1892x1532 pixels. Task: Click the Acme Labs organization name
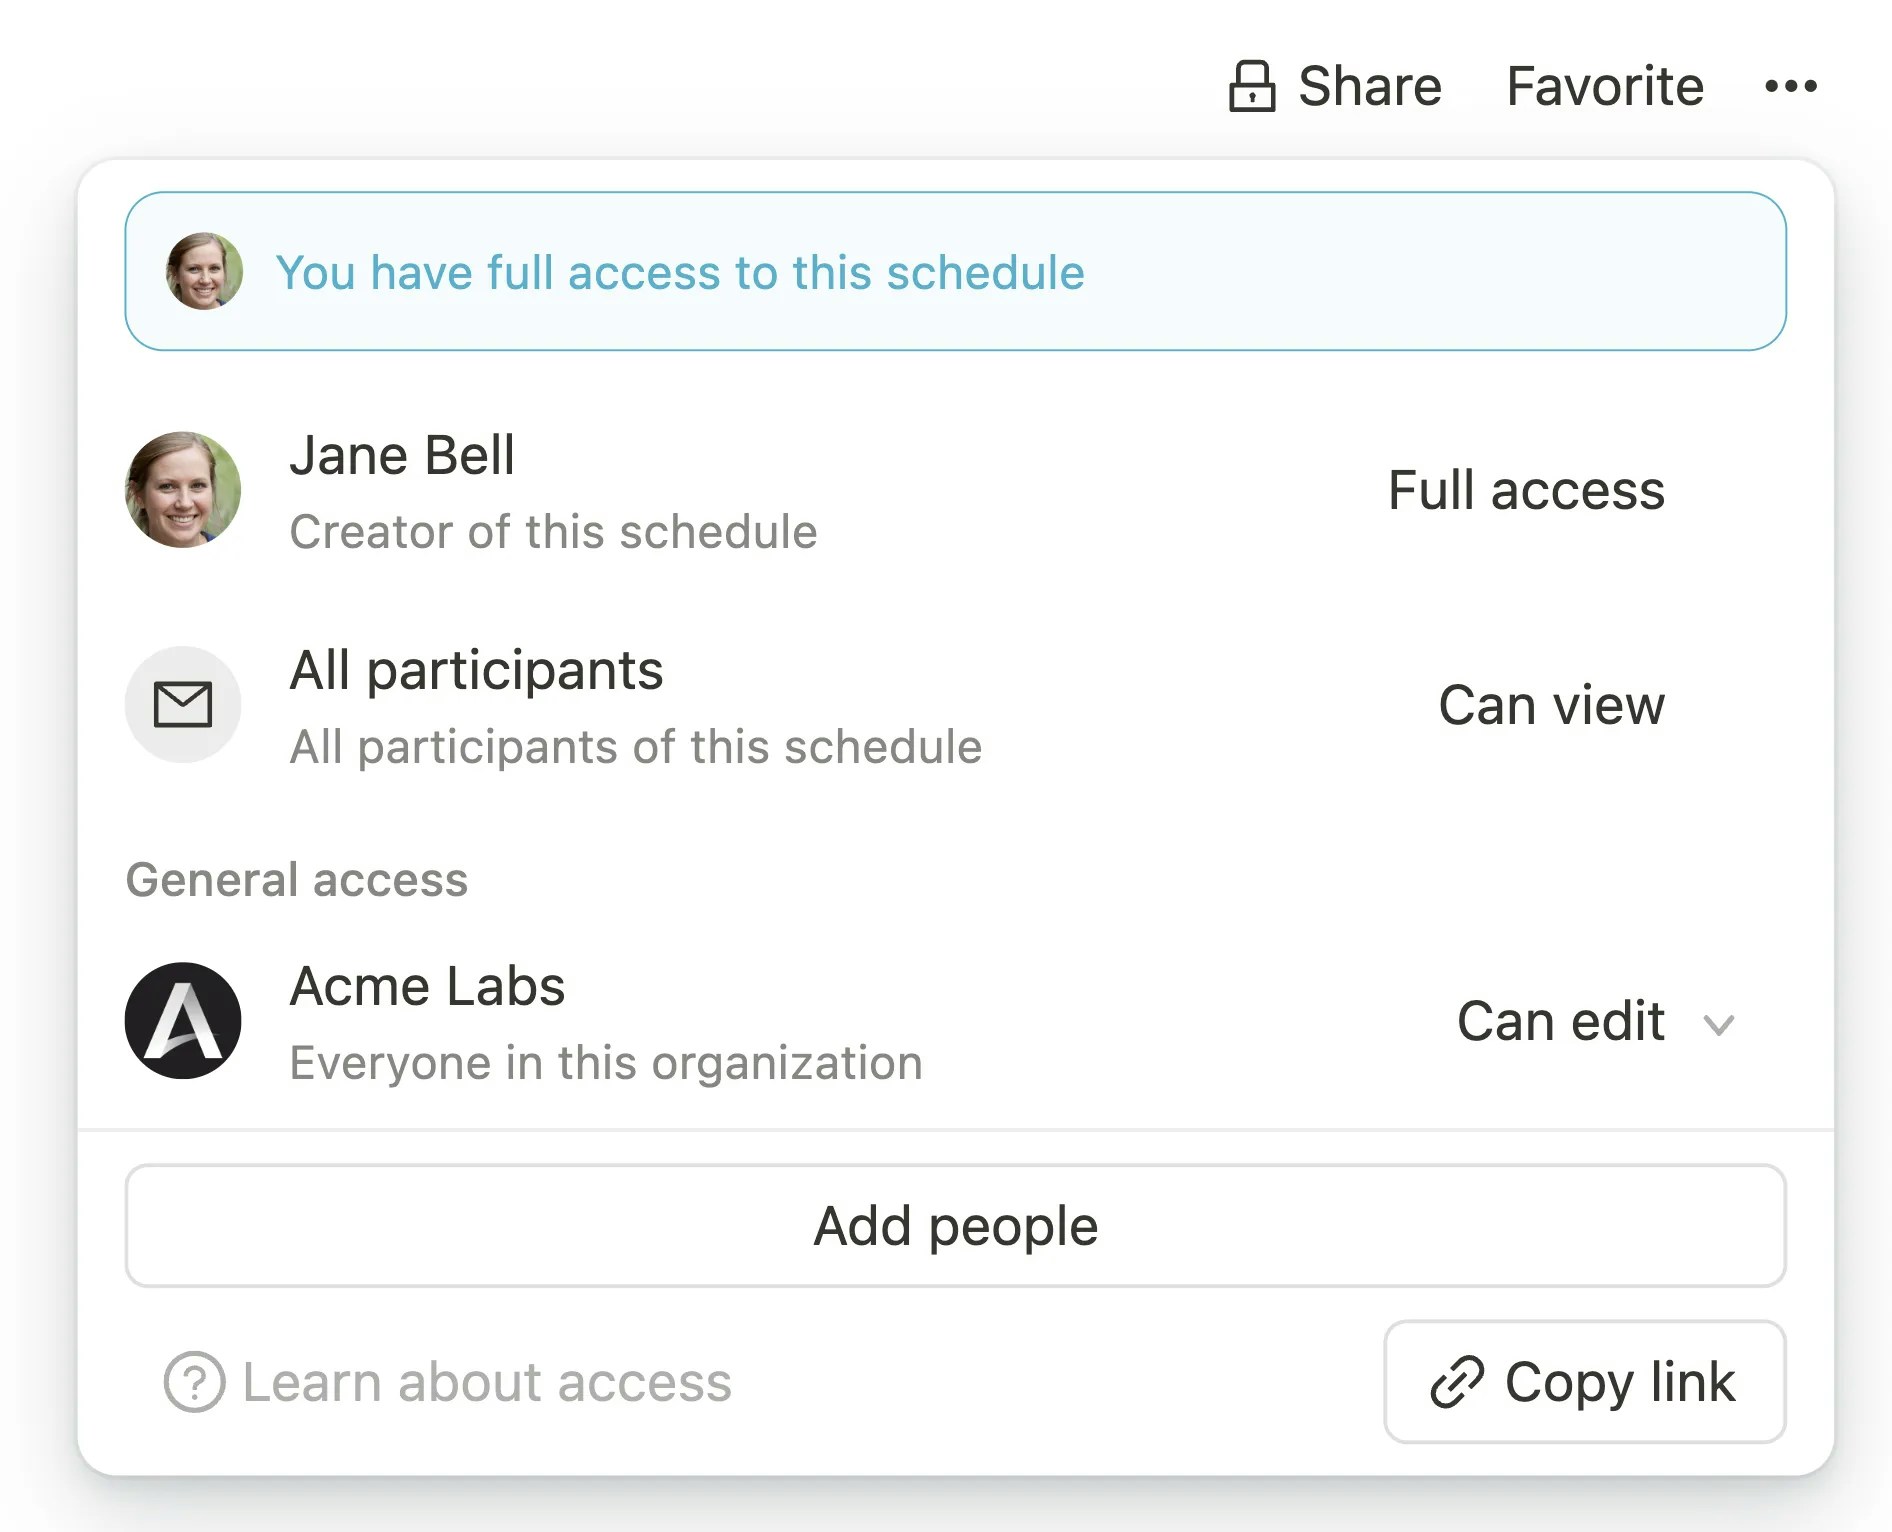click(x=427, y=986)
